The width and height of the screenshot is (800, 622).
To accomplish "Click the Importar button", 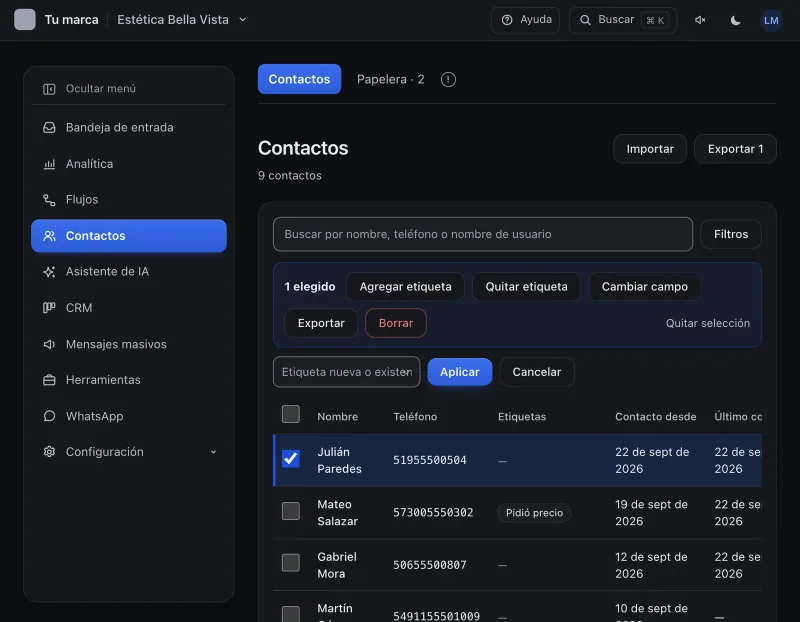I will coord(649,149).
